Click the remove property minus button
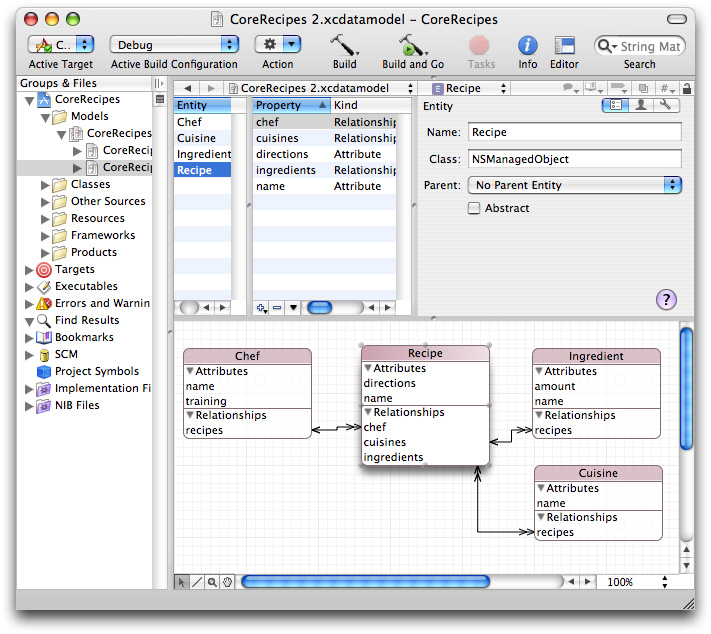Image resolution: width=711 pixels, height=634 pixels. [277, 308]
